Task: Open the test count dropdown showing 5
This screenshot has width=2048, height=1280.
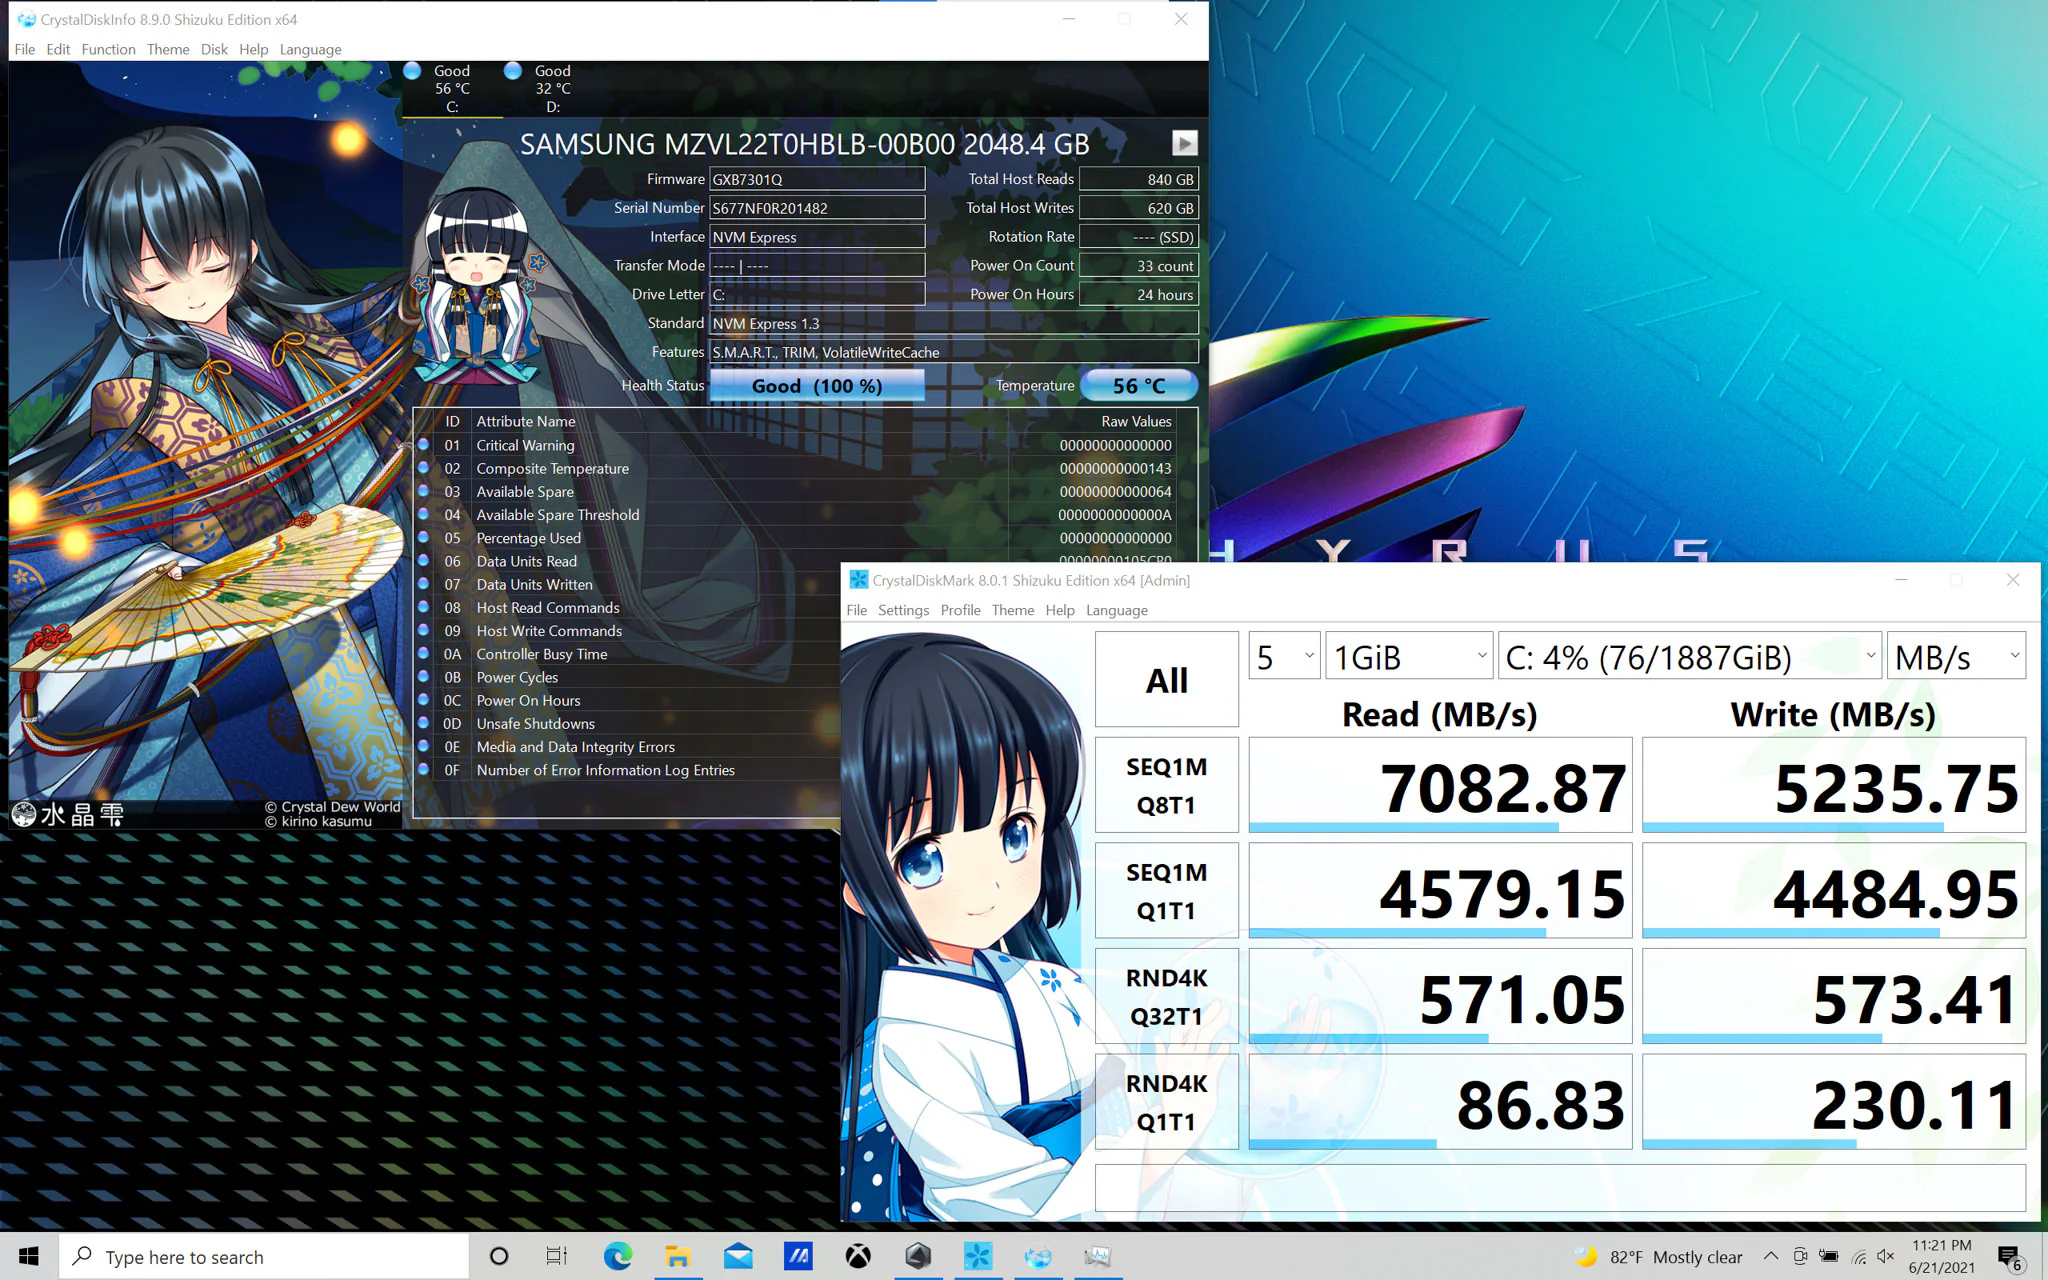Action: [1285, 657]
